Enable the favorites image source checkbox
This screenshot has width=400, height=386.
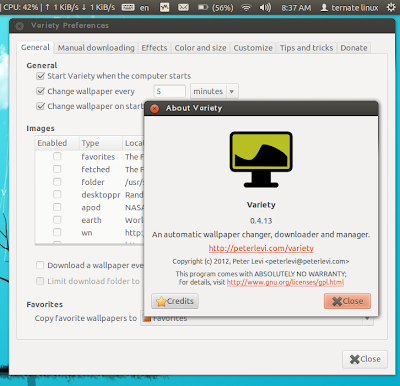pyautogui.click(x=57, y=156)
